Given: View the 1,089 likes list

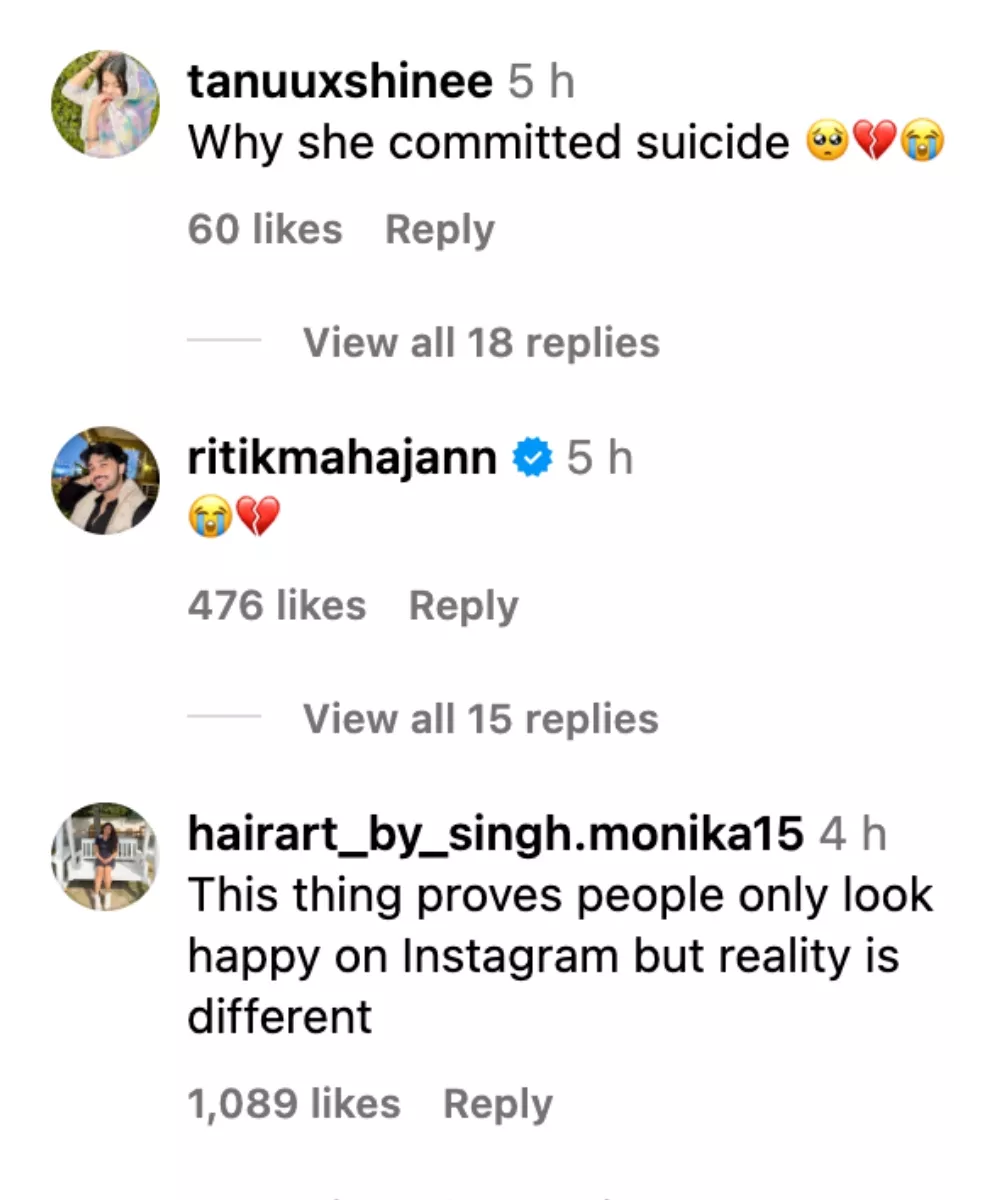Looking at the screenshot, I should [294, 1104].
